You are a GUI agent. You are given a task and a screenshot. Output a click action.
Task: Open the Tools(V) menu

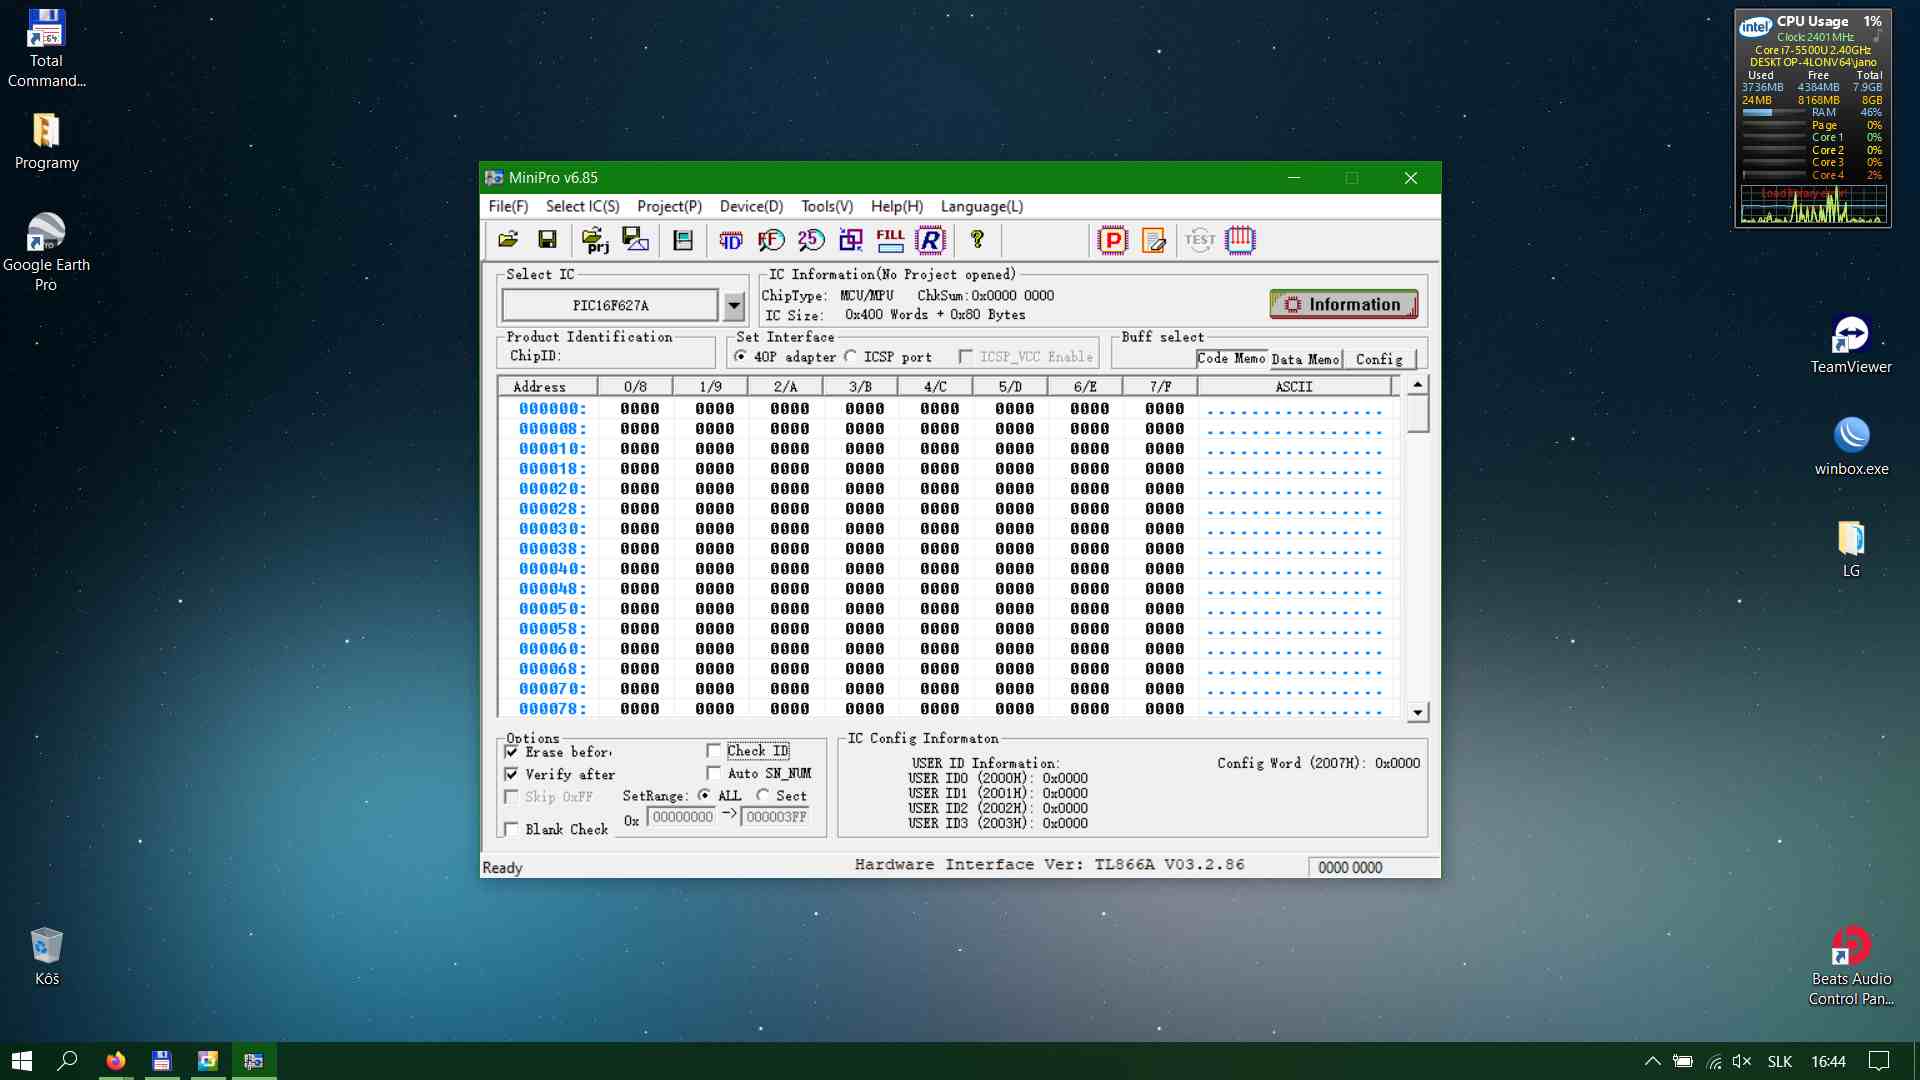tap(826, 207)
